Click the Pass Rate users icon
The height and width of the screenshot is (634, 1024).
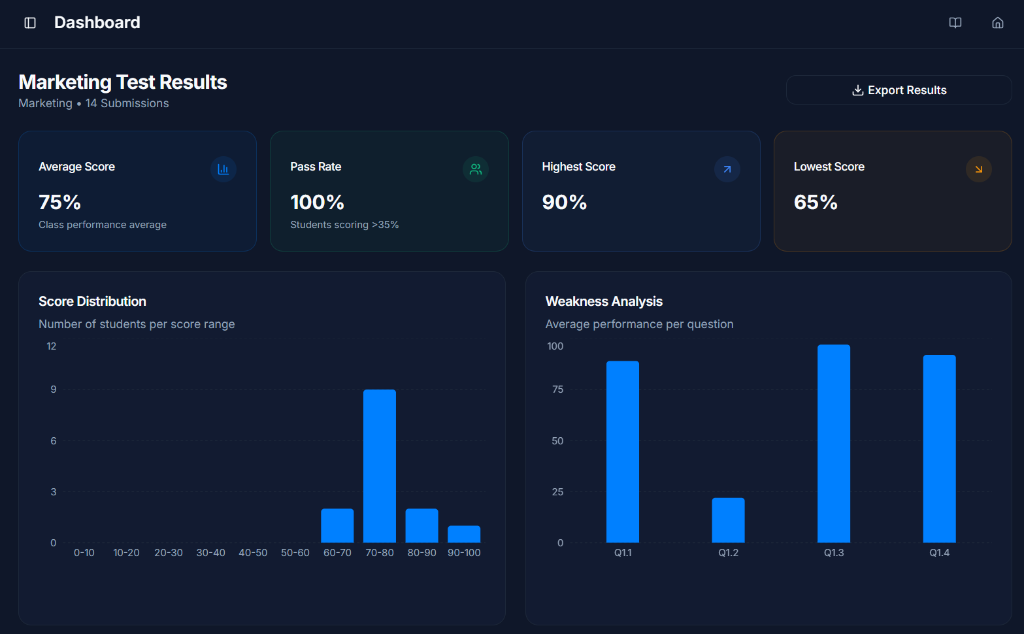475,169
